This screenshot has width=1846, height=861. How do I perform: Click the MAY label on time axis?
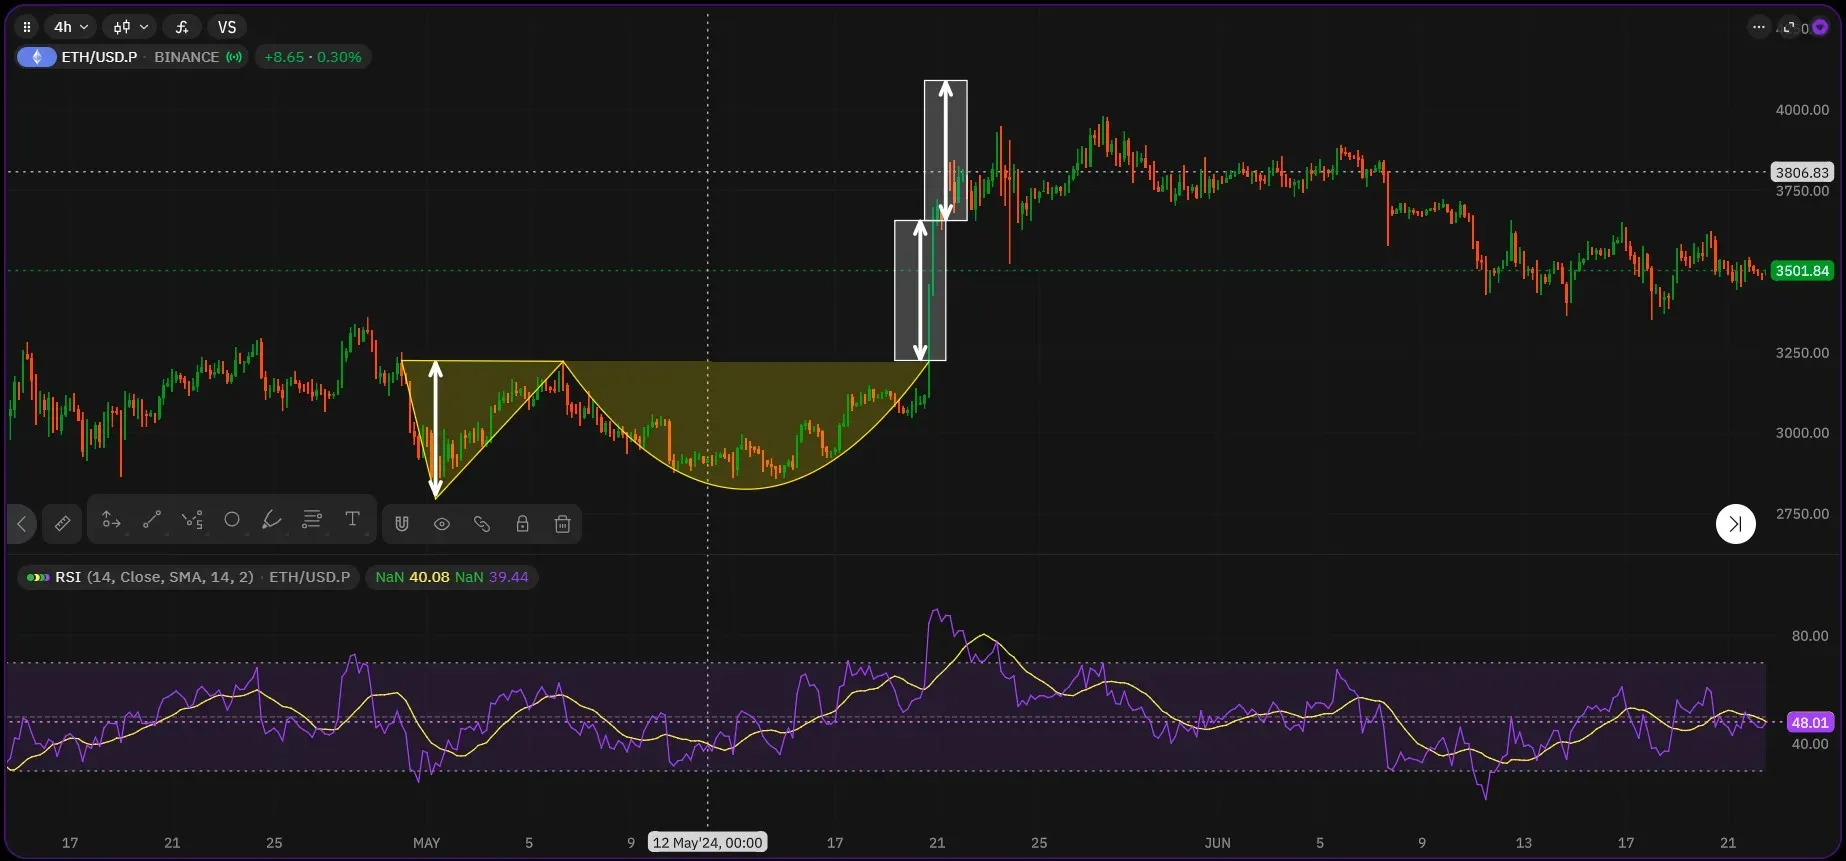[x=427, y=843]
